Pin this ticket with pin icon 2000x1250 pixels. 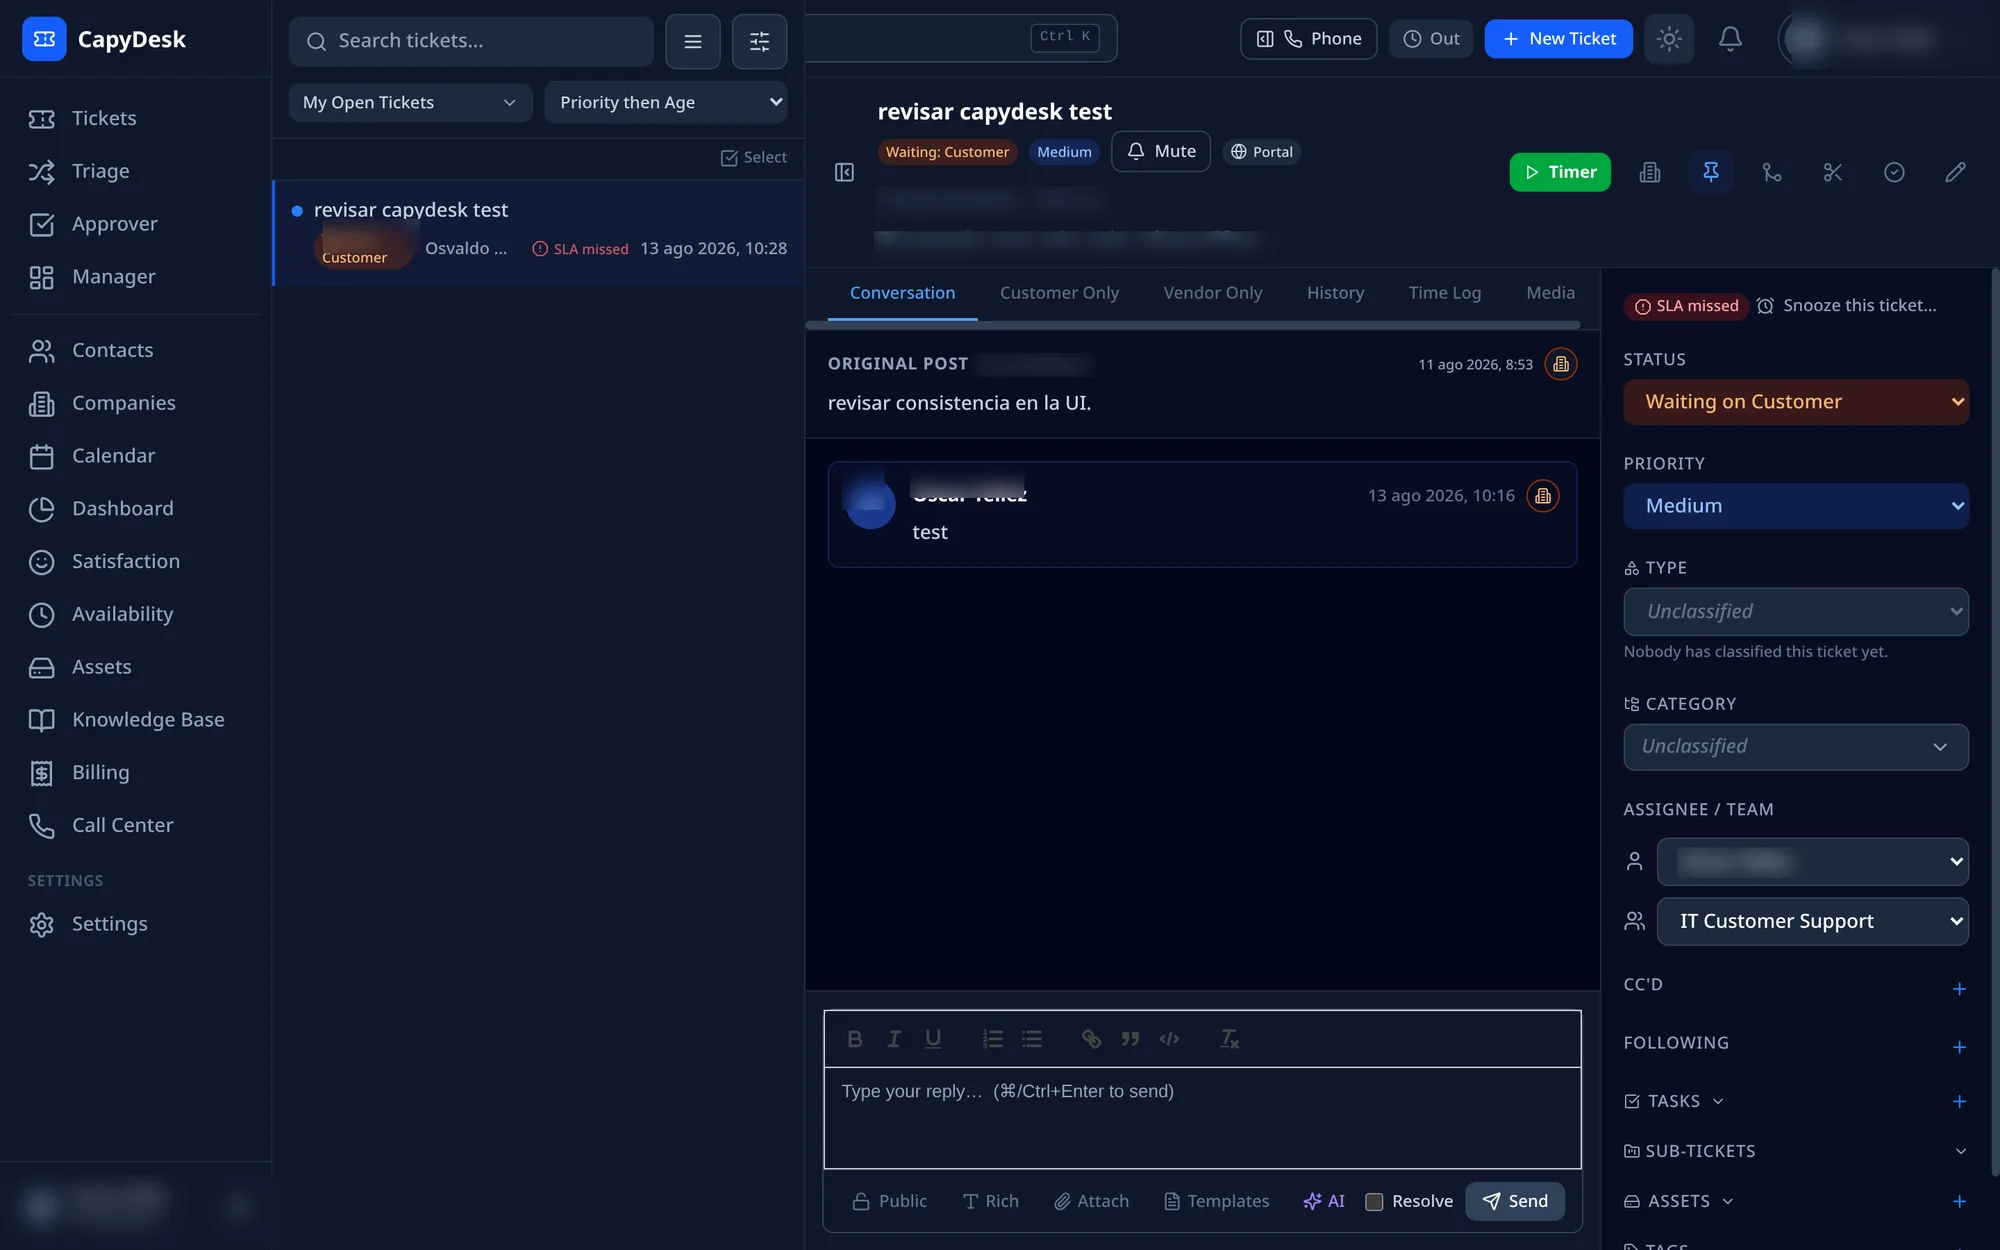1711,172
